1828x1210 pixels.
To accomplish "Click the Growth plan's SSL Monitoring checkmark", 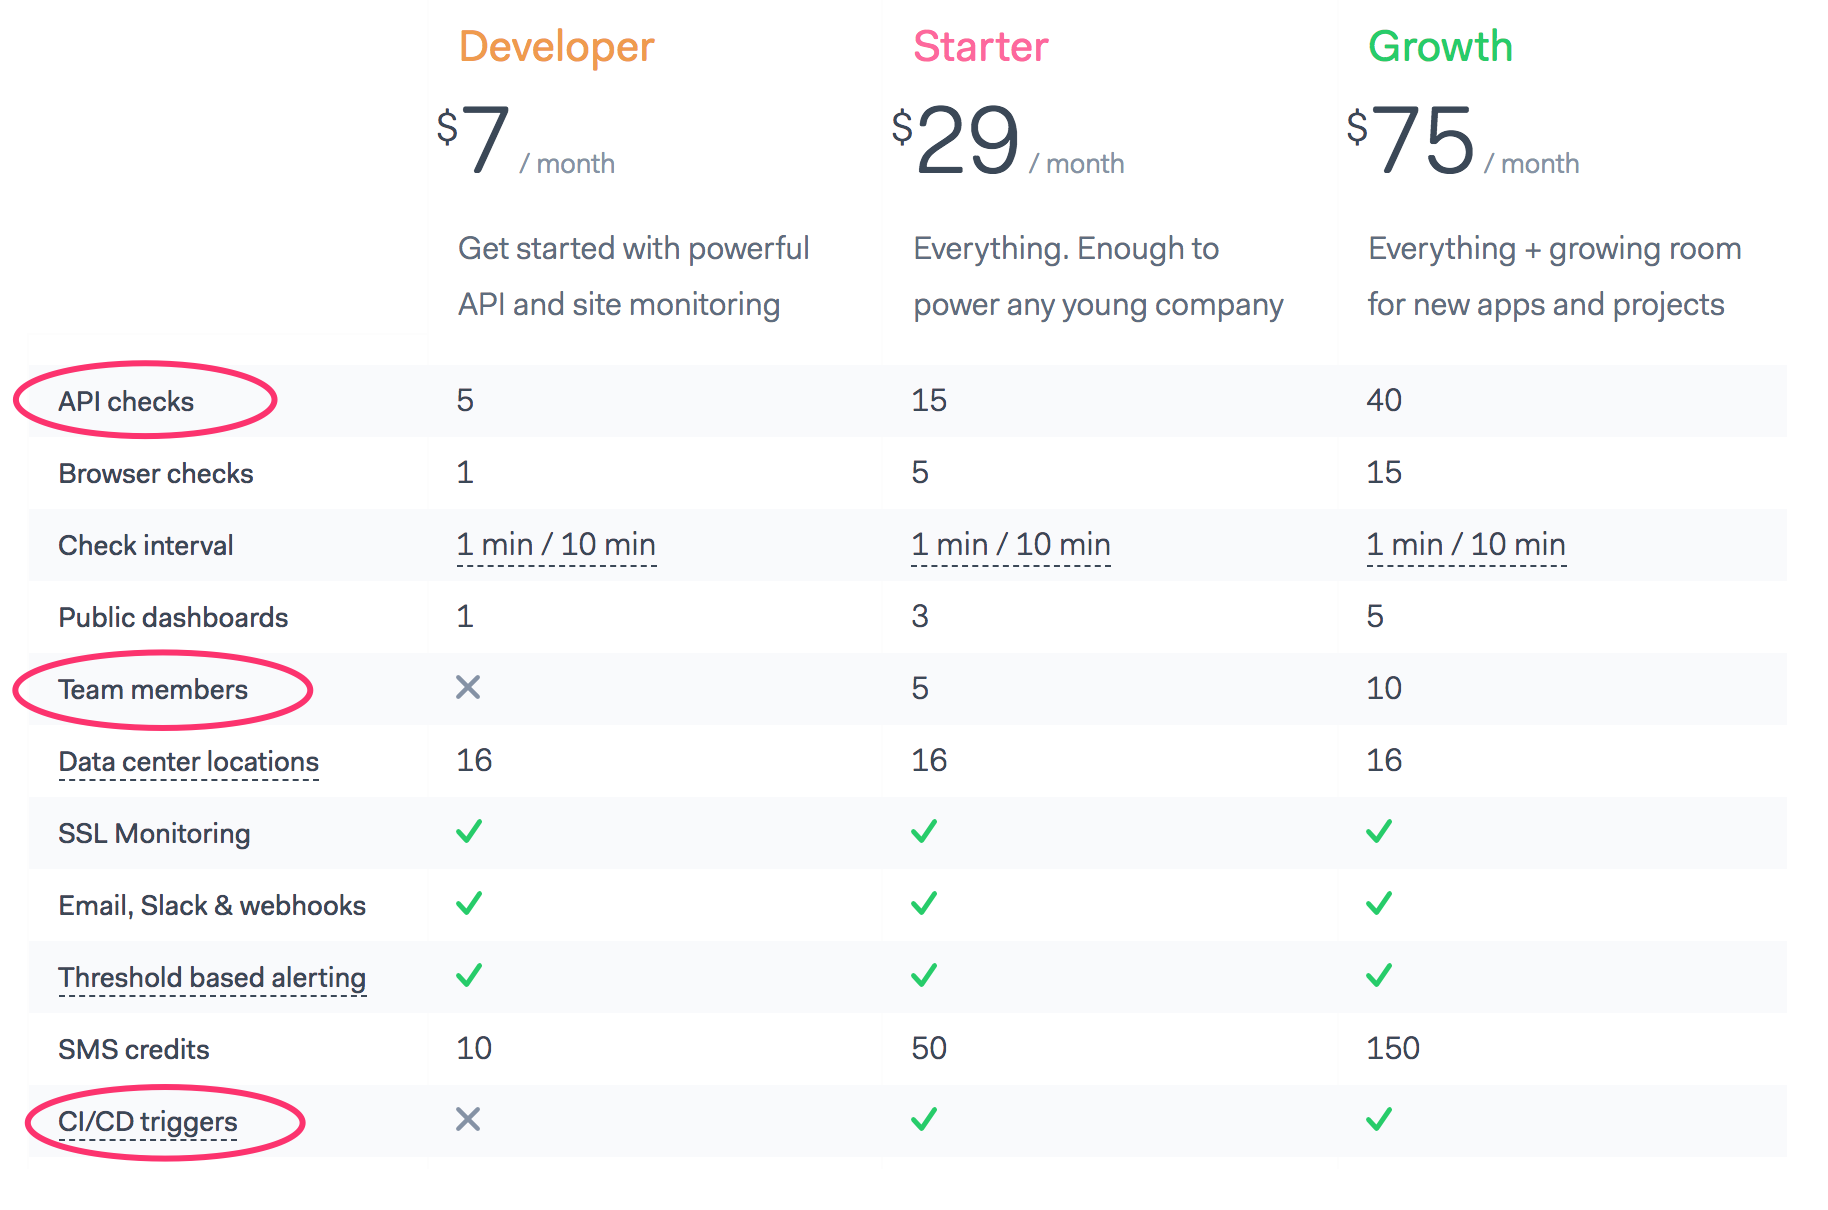I will pyautogui.click(x=1379, y=831).
